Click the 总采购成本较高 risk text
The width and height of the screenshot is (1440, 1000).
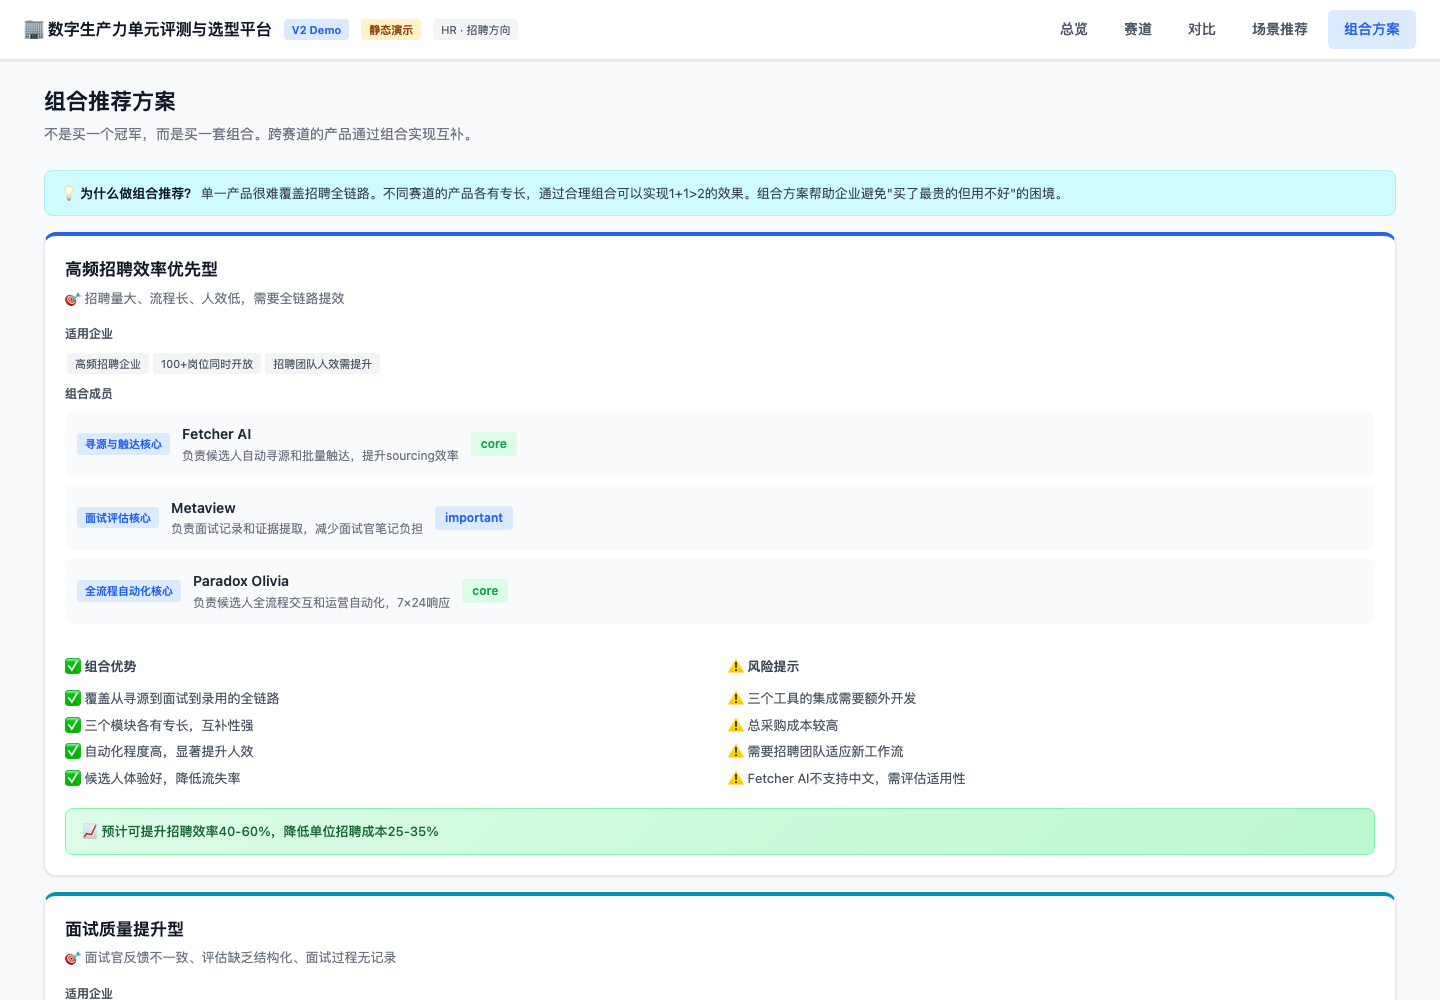click(x=793, y=725)
